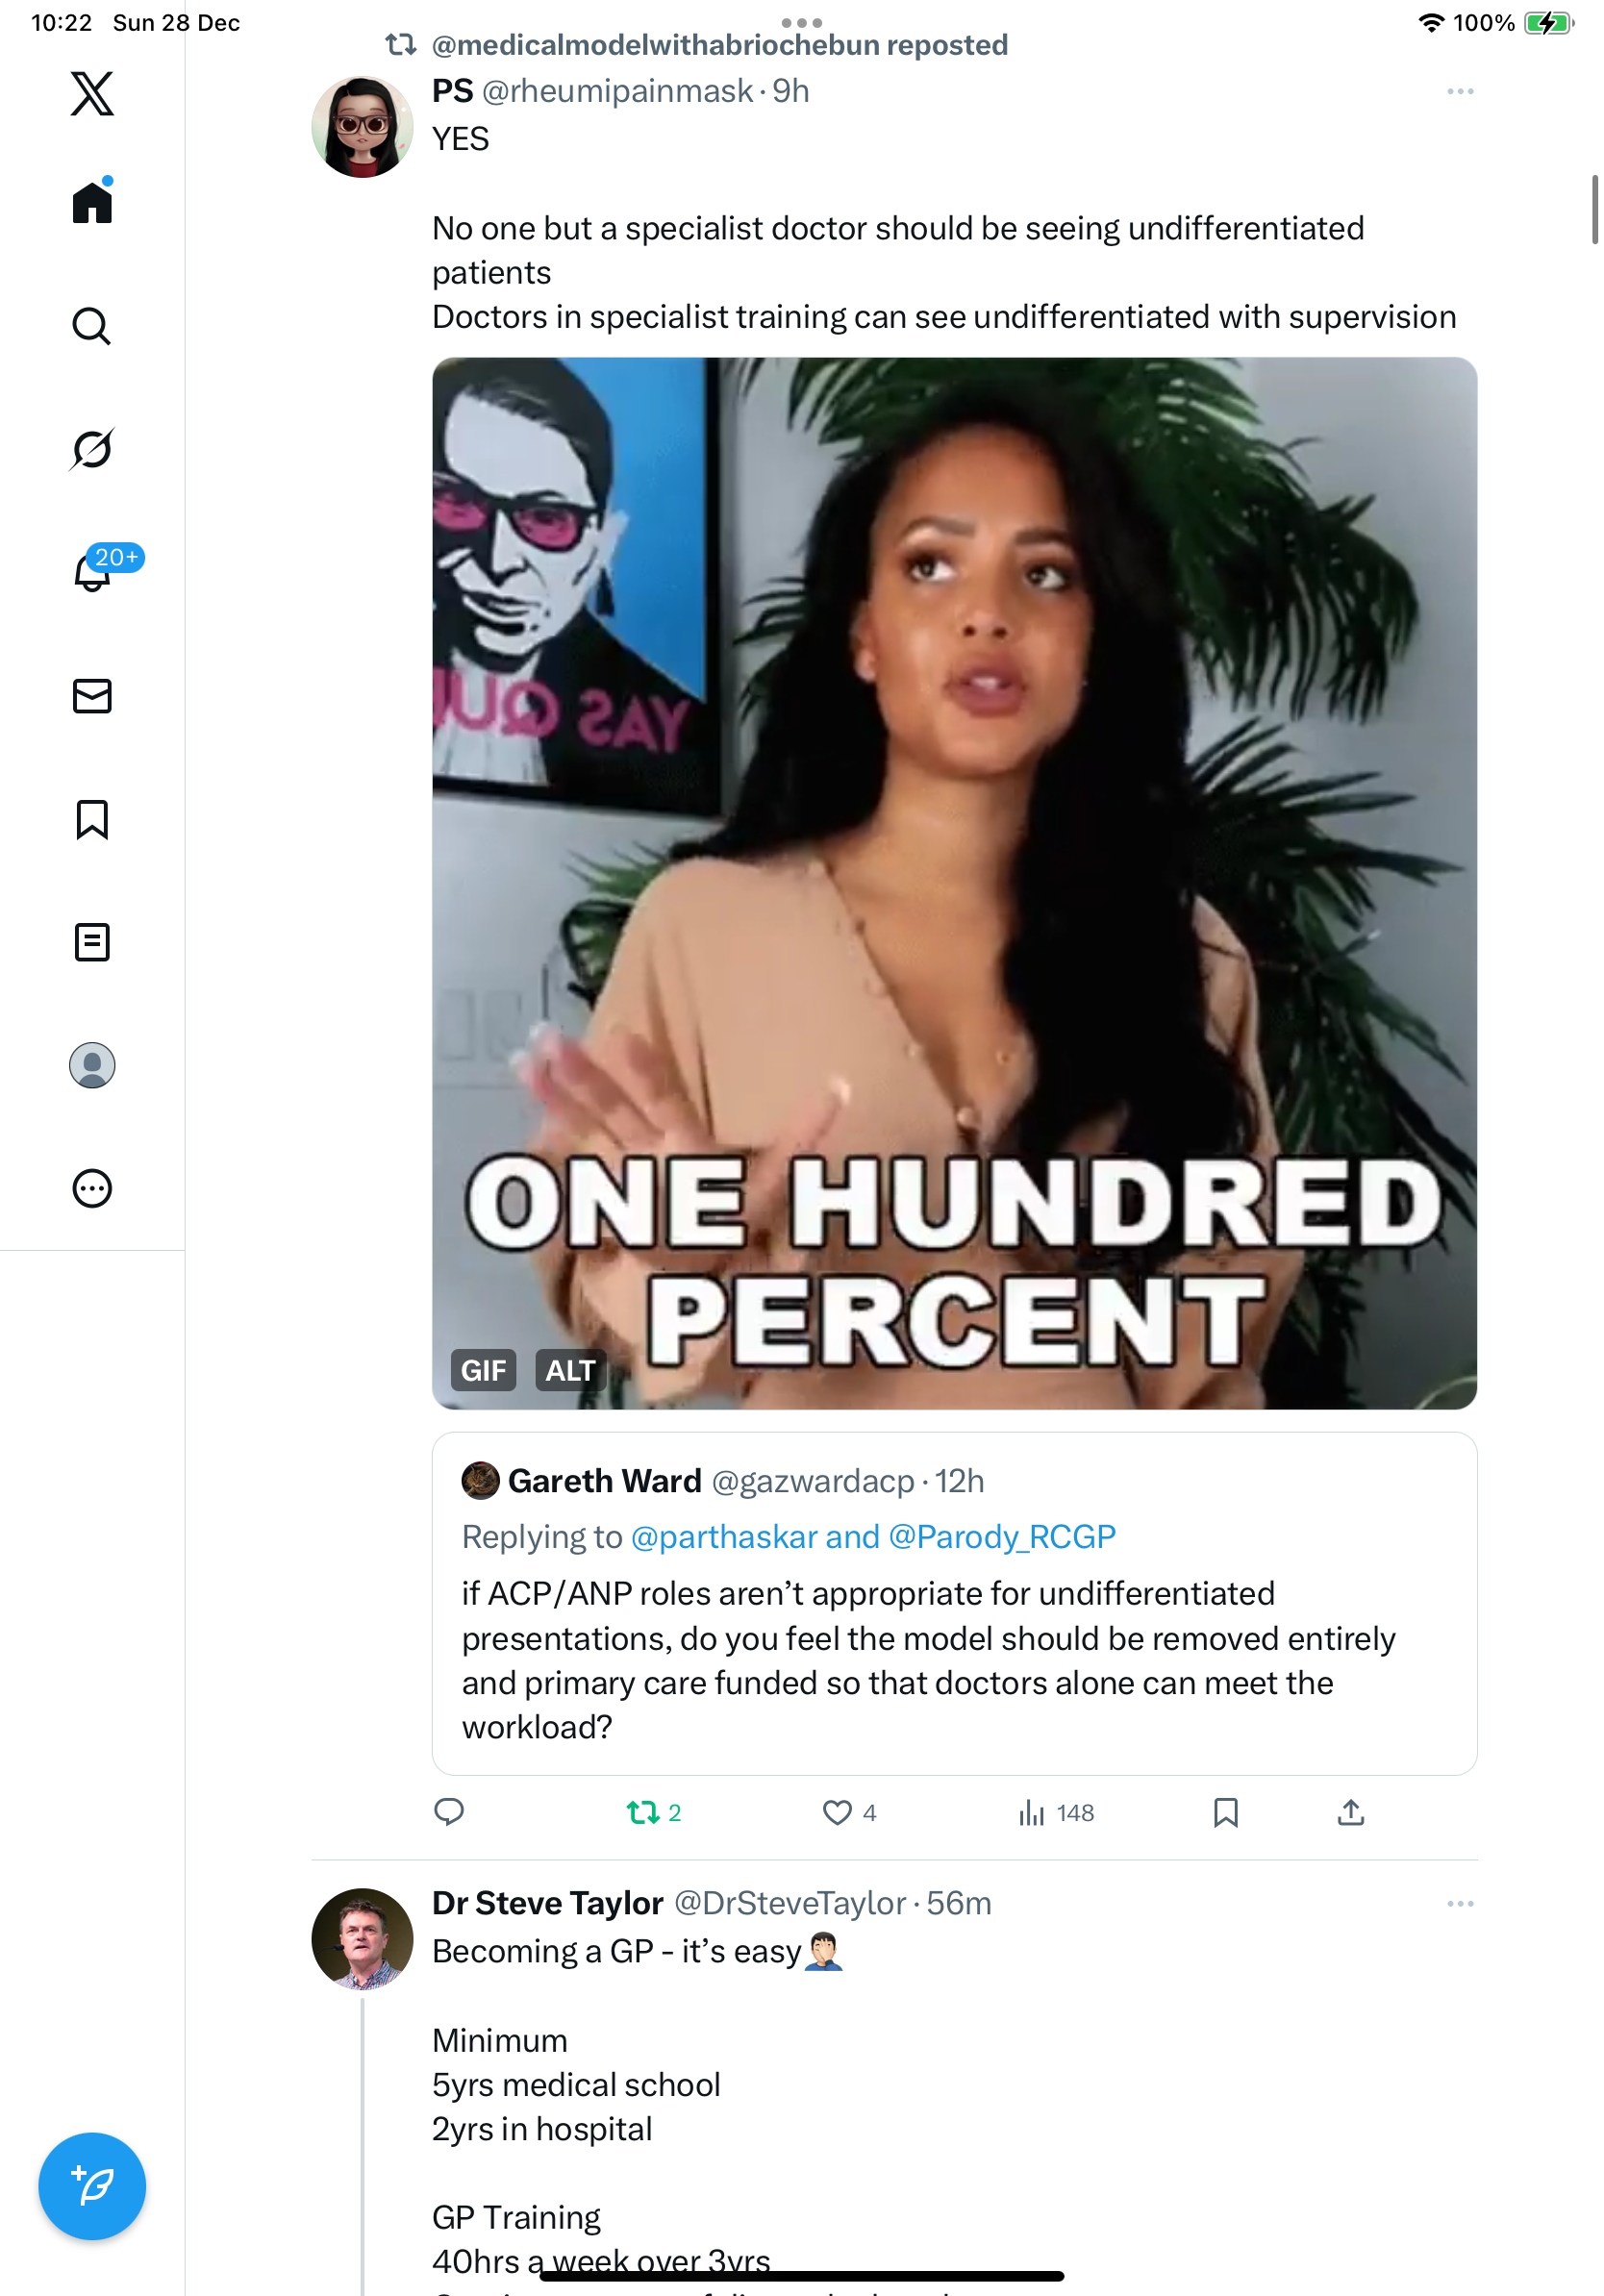Open the Search tab in sidebar
The image size is (1604, 2296).
92,326
